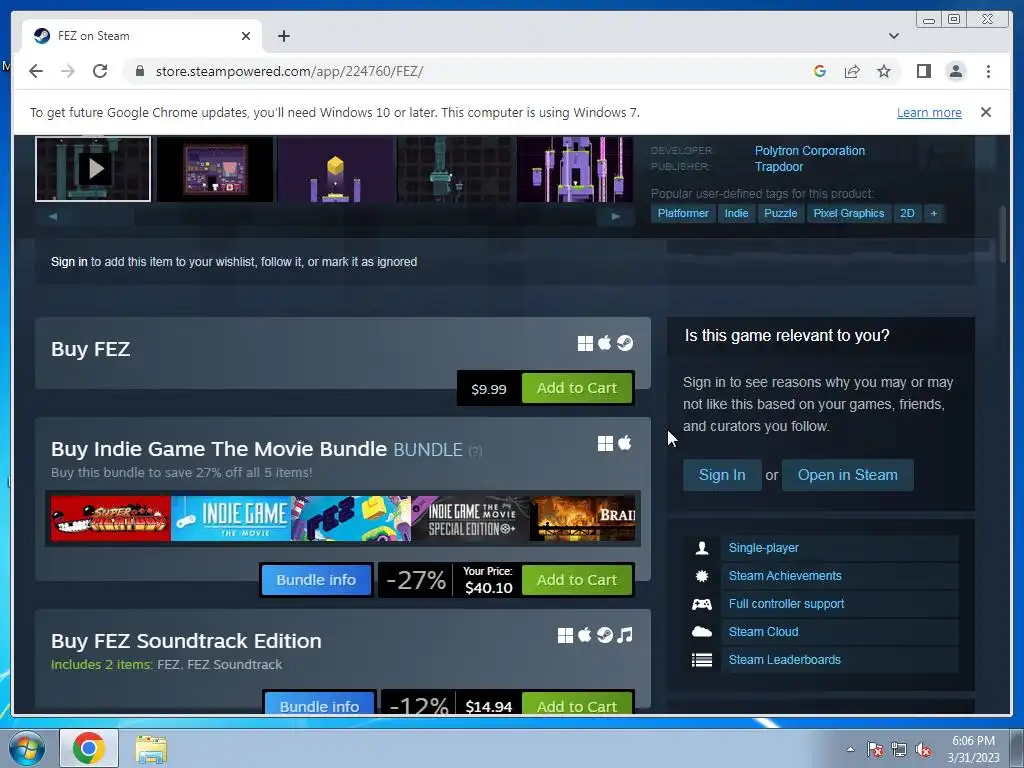This screenshot has width=1024, height=768.
Task: Open Bundle info for FEZ Soundtrack Edition
Action: point(319,703)
